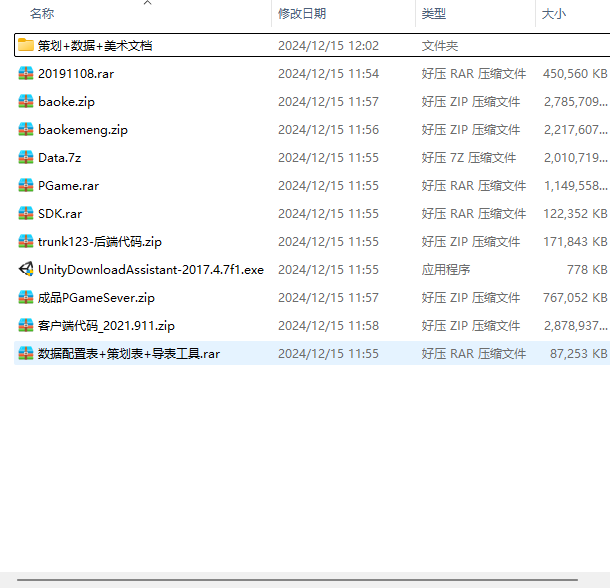Click the sort direction arrow above 名称
This screenshot has width=610, height=588.
tap(147, 3)
